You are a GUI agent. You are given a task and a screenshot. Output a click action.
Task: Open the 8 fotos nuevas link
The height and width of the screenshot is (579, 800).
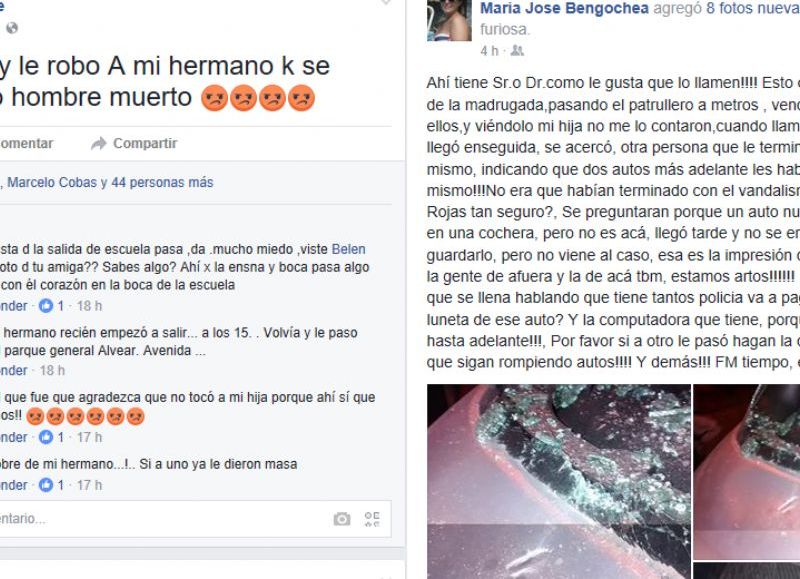(753, 8)
